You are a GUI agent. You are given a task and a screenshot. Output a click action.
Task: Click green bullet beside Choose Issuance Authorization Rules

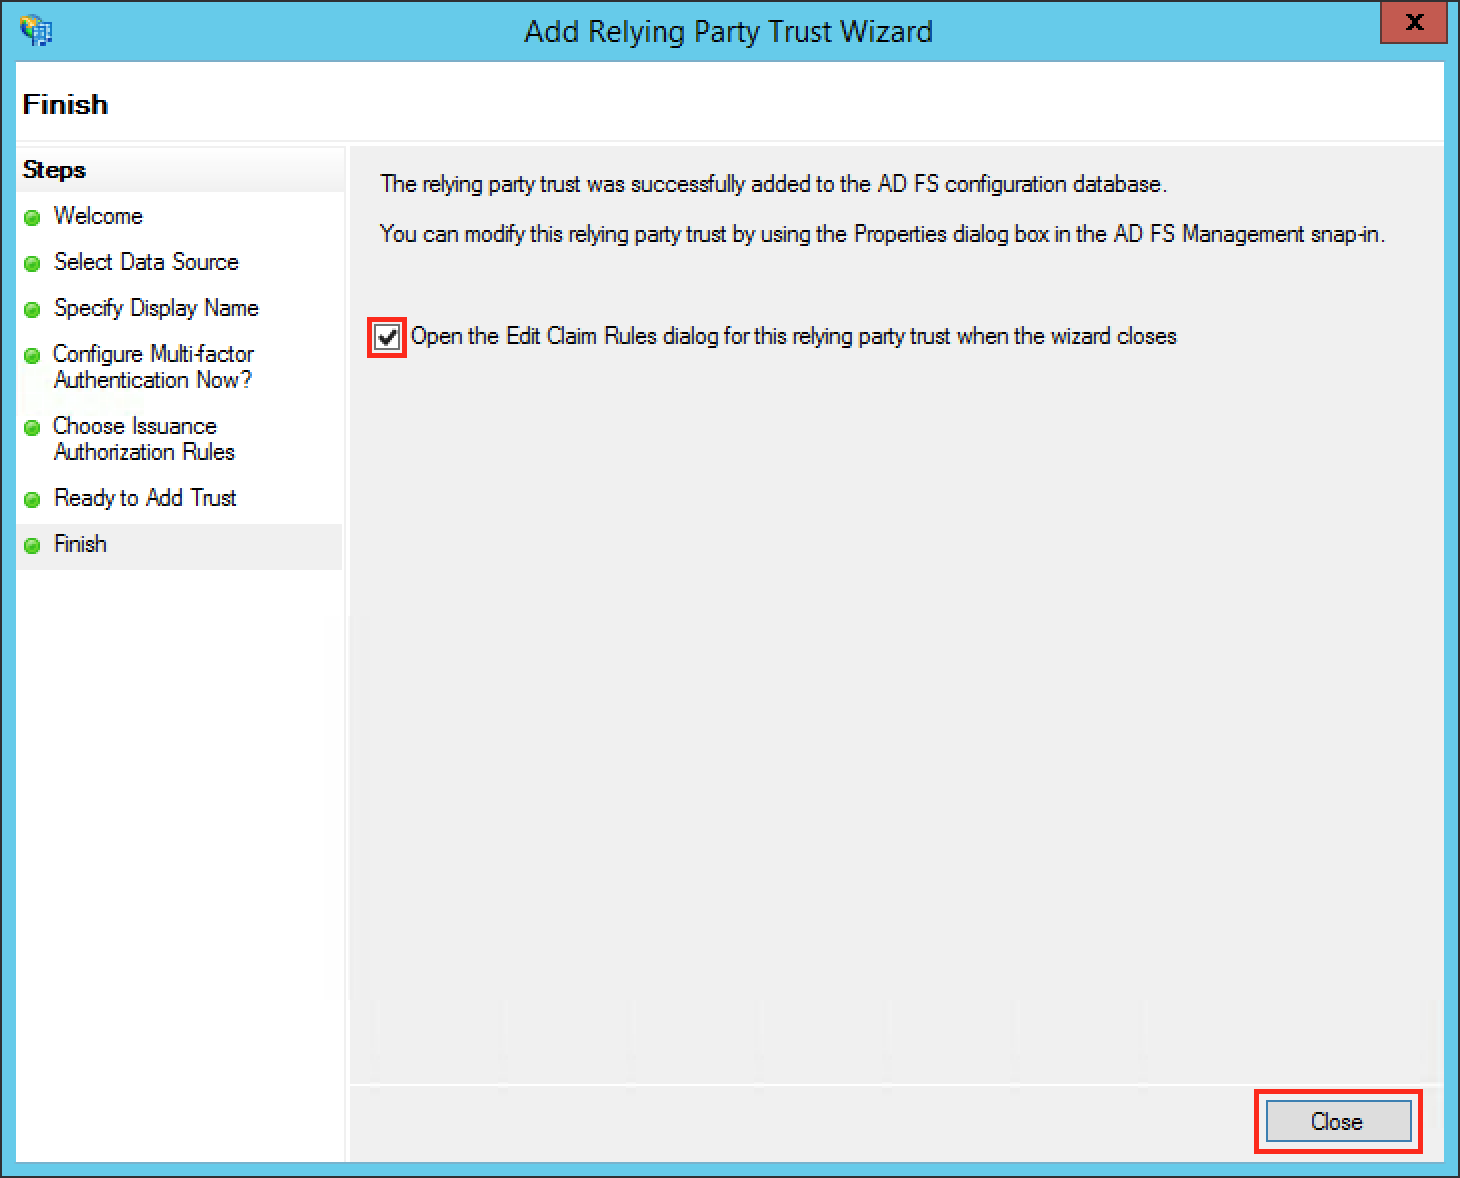click(32, 427)
